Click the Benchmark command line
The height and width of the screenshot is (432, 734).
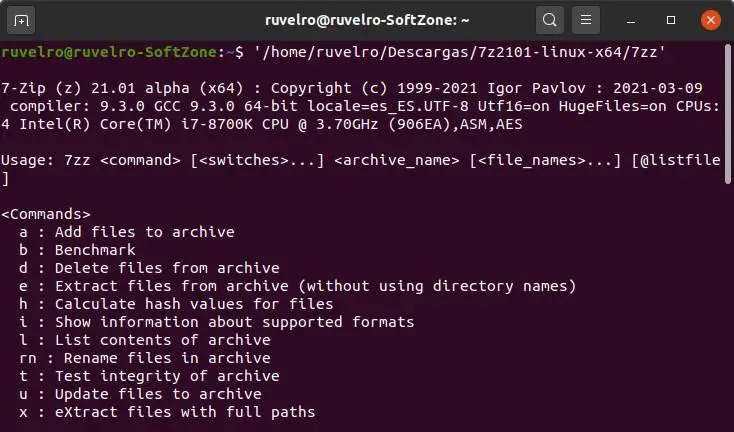(77, 250)
